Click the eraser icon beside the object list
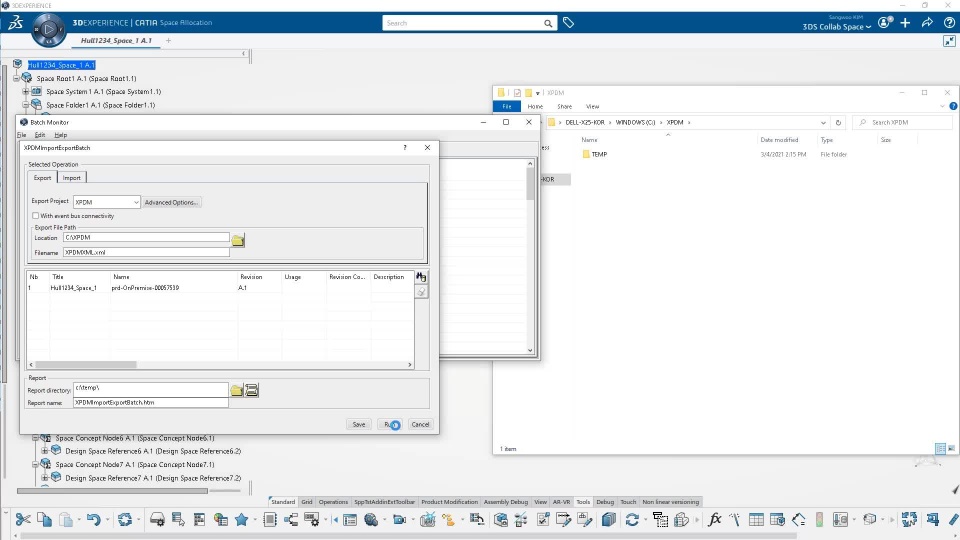960x540 pixels. 421,292
